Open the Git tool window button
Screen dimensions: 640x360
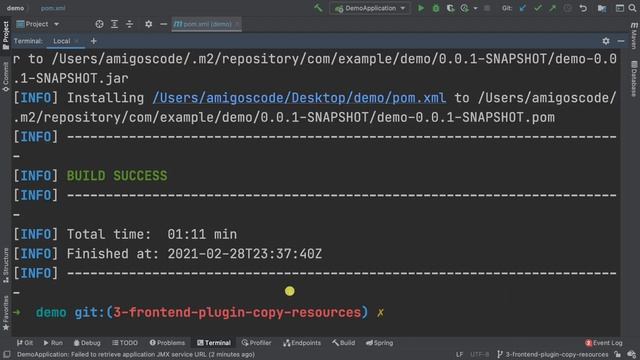[x=25, y=343]
